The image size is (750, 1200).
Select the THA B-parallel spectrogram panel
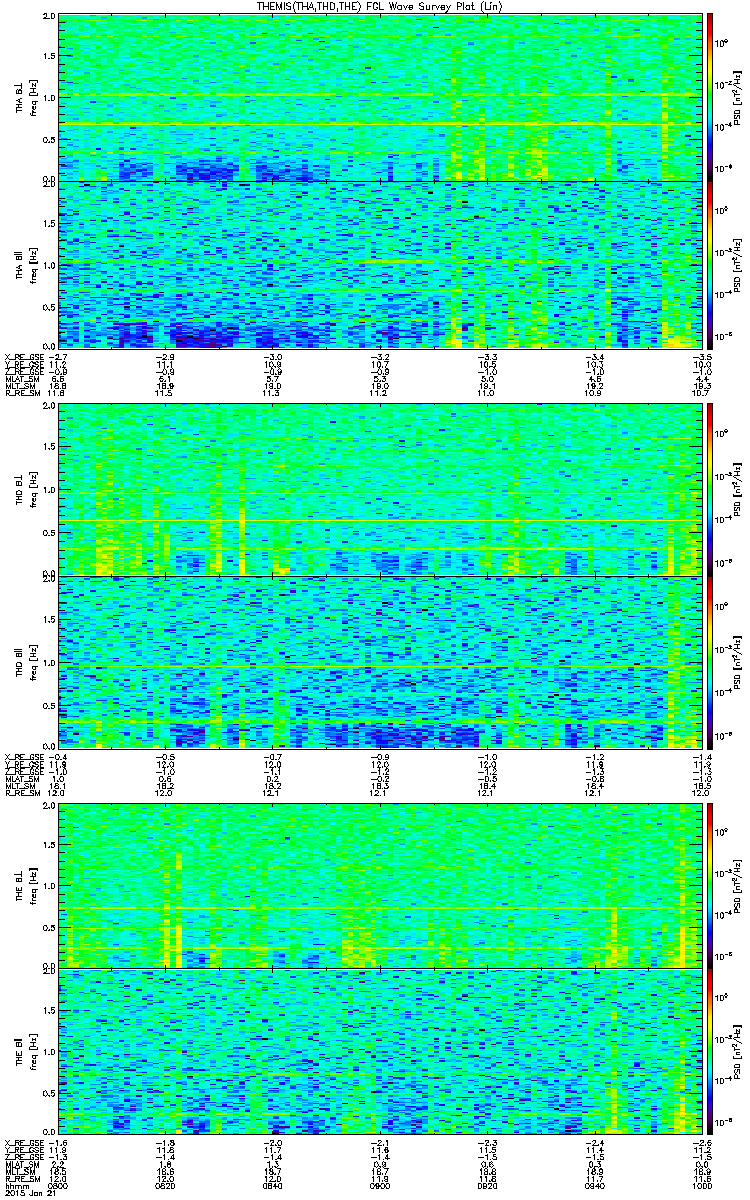pyautogui.click(x=376, y=264)
